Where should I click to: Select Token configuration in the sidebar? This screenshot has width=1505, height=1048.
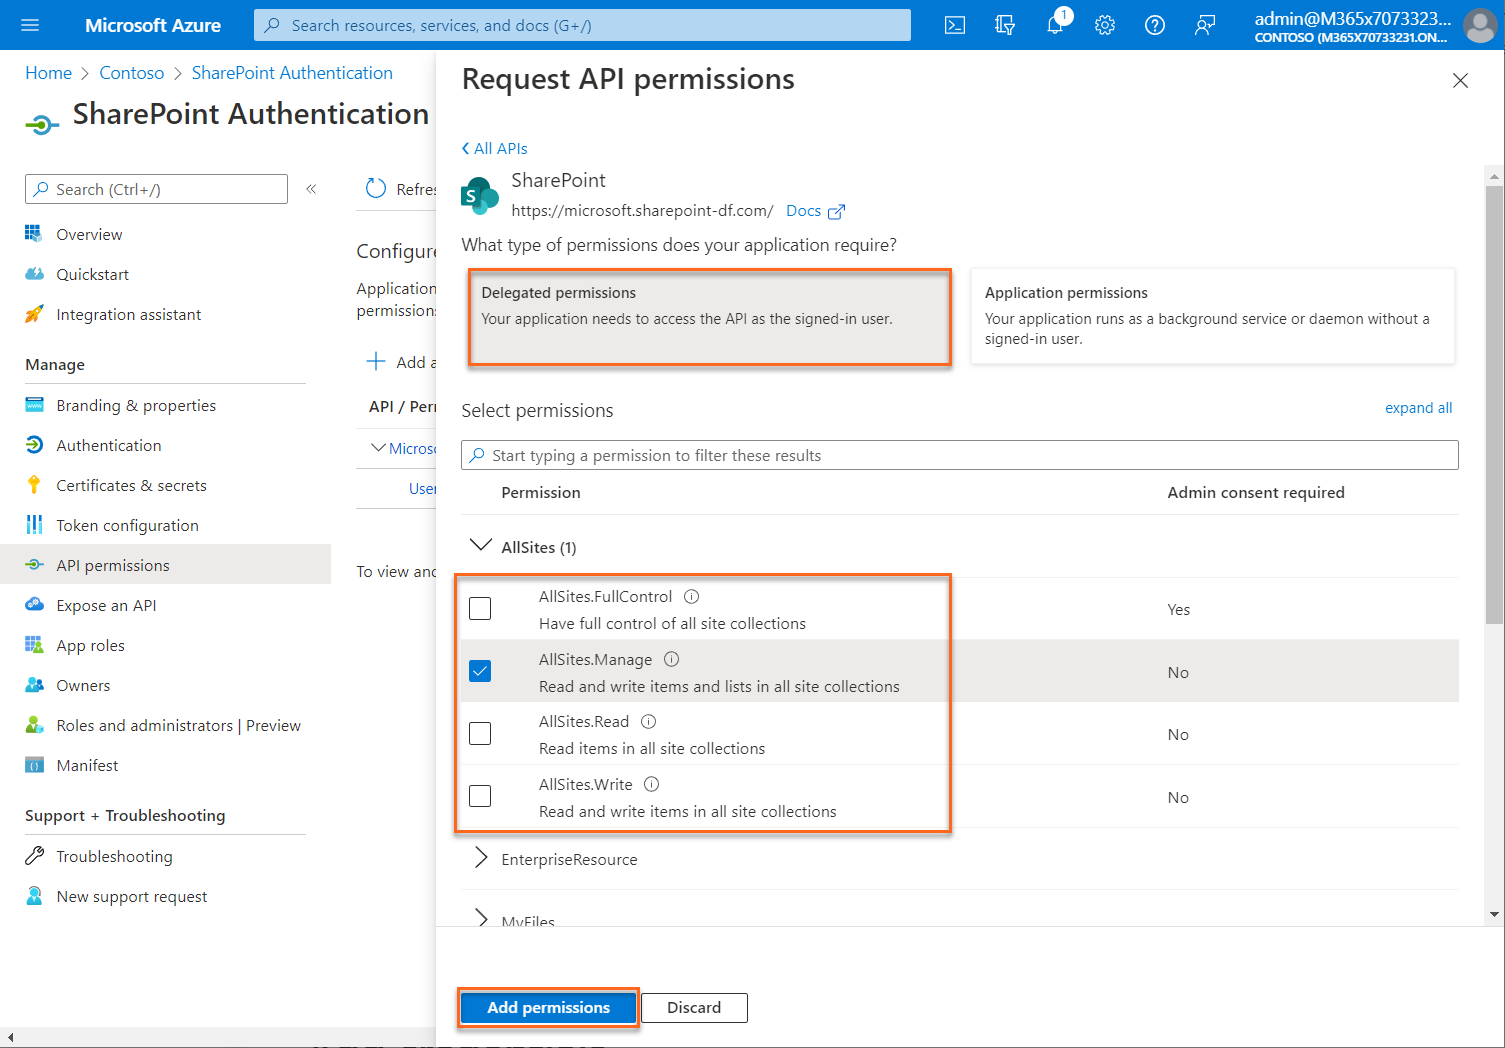tap(127, 524)
